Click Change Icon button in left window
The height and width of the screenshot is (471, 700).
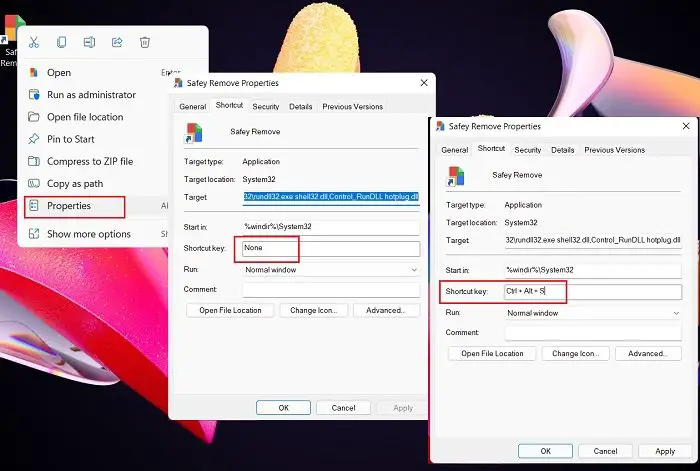tap(313, 311)
